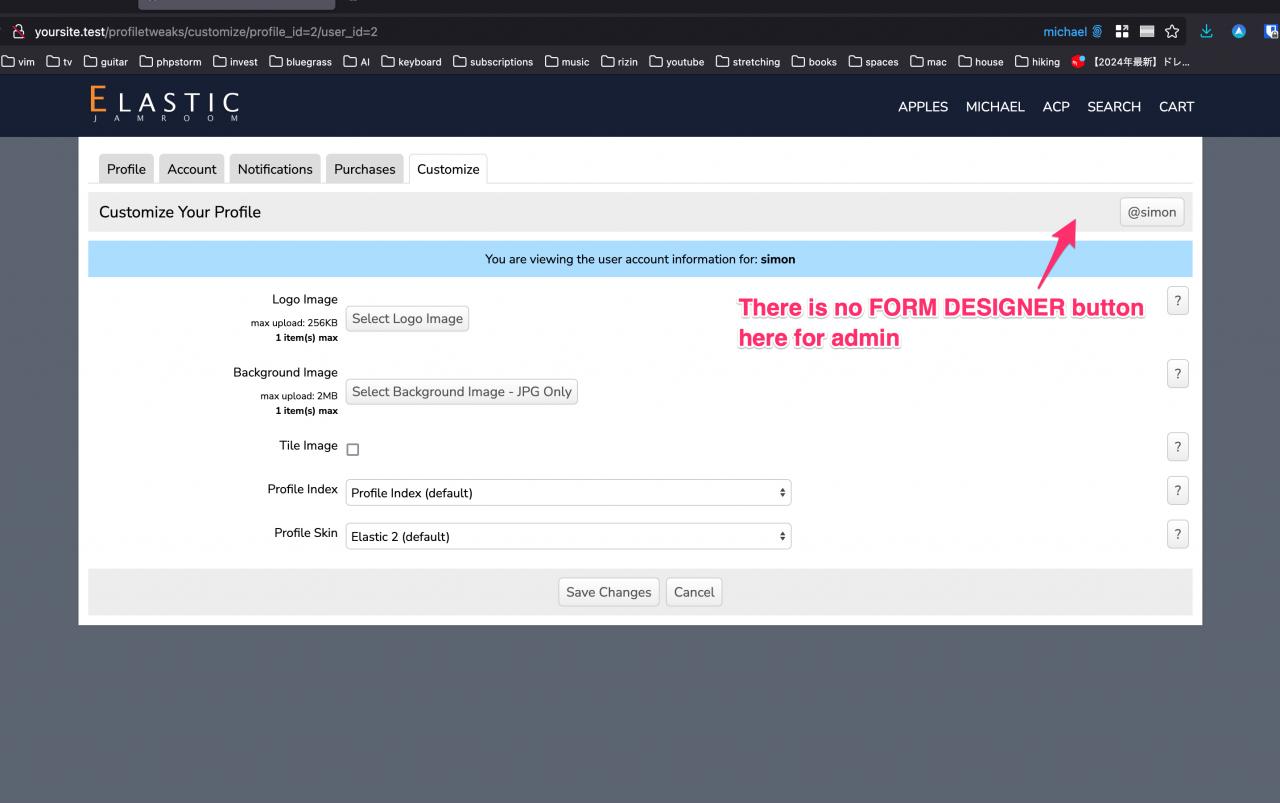
Task: Open the hiking bookmarks folder
Action: tap(1037, 62)
